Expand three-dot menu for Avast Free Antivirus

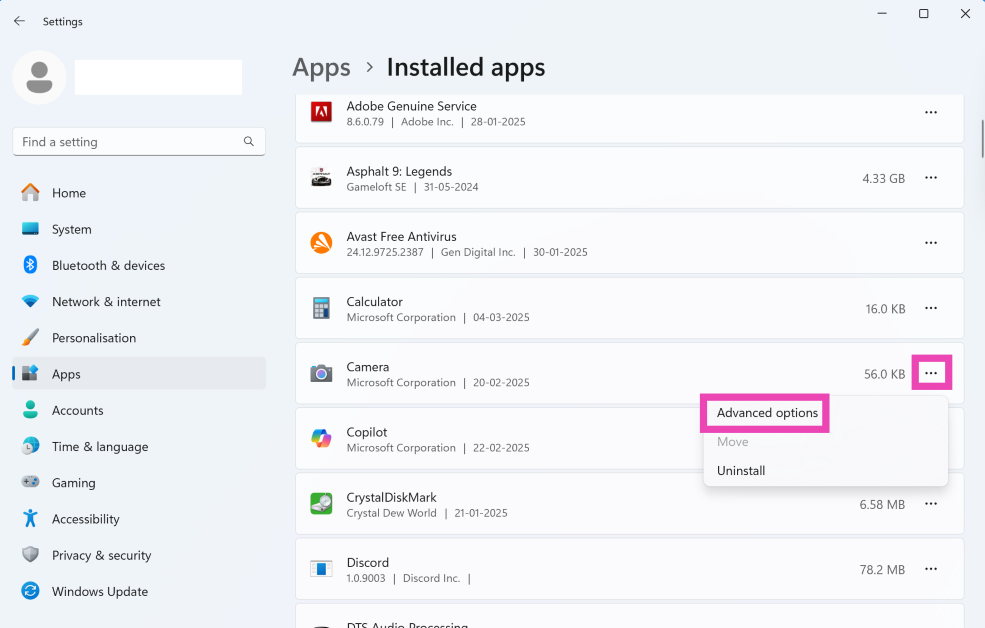tap(930, 243)
